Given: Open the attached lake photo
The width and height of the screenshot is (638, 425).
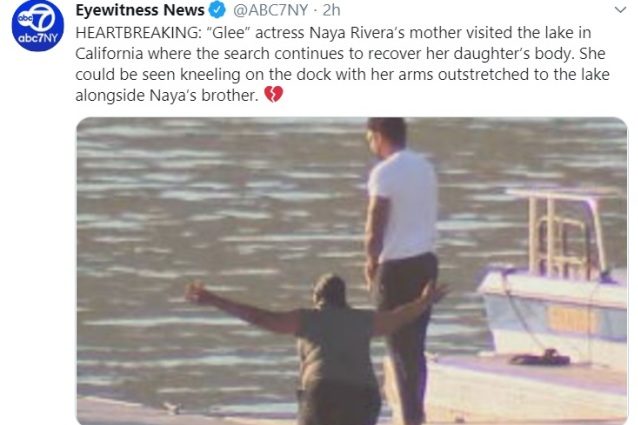Looking at the screenshot, I should [352, 271].
